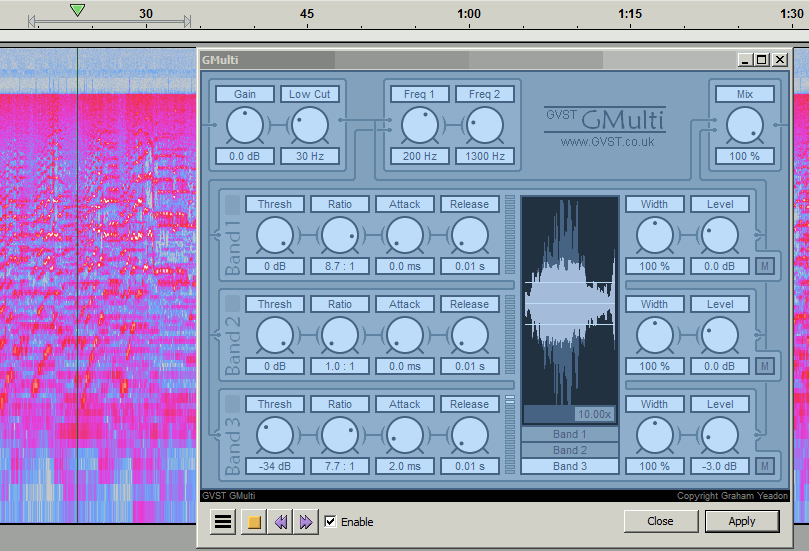
Task: Mute Band 2 with M button
Action: (765, 366)
